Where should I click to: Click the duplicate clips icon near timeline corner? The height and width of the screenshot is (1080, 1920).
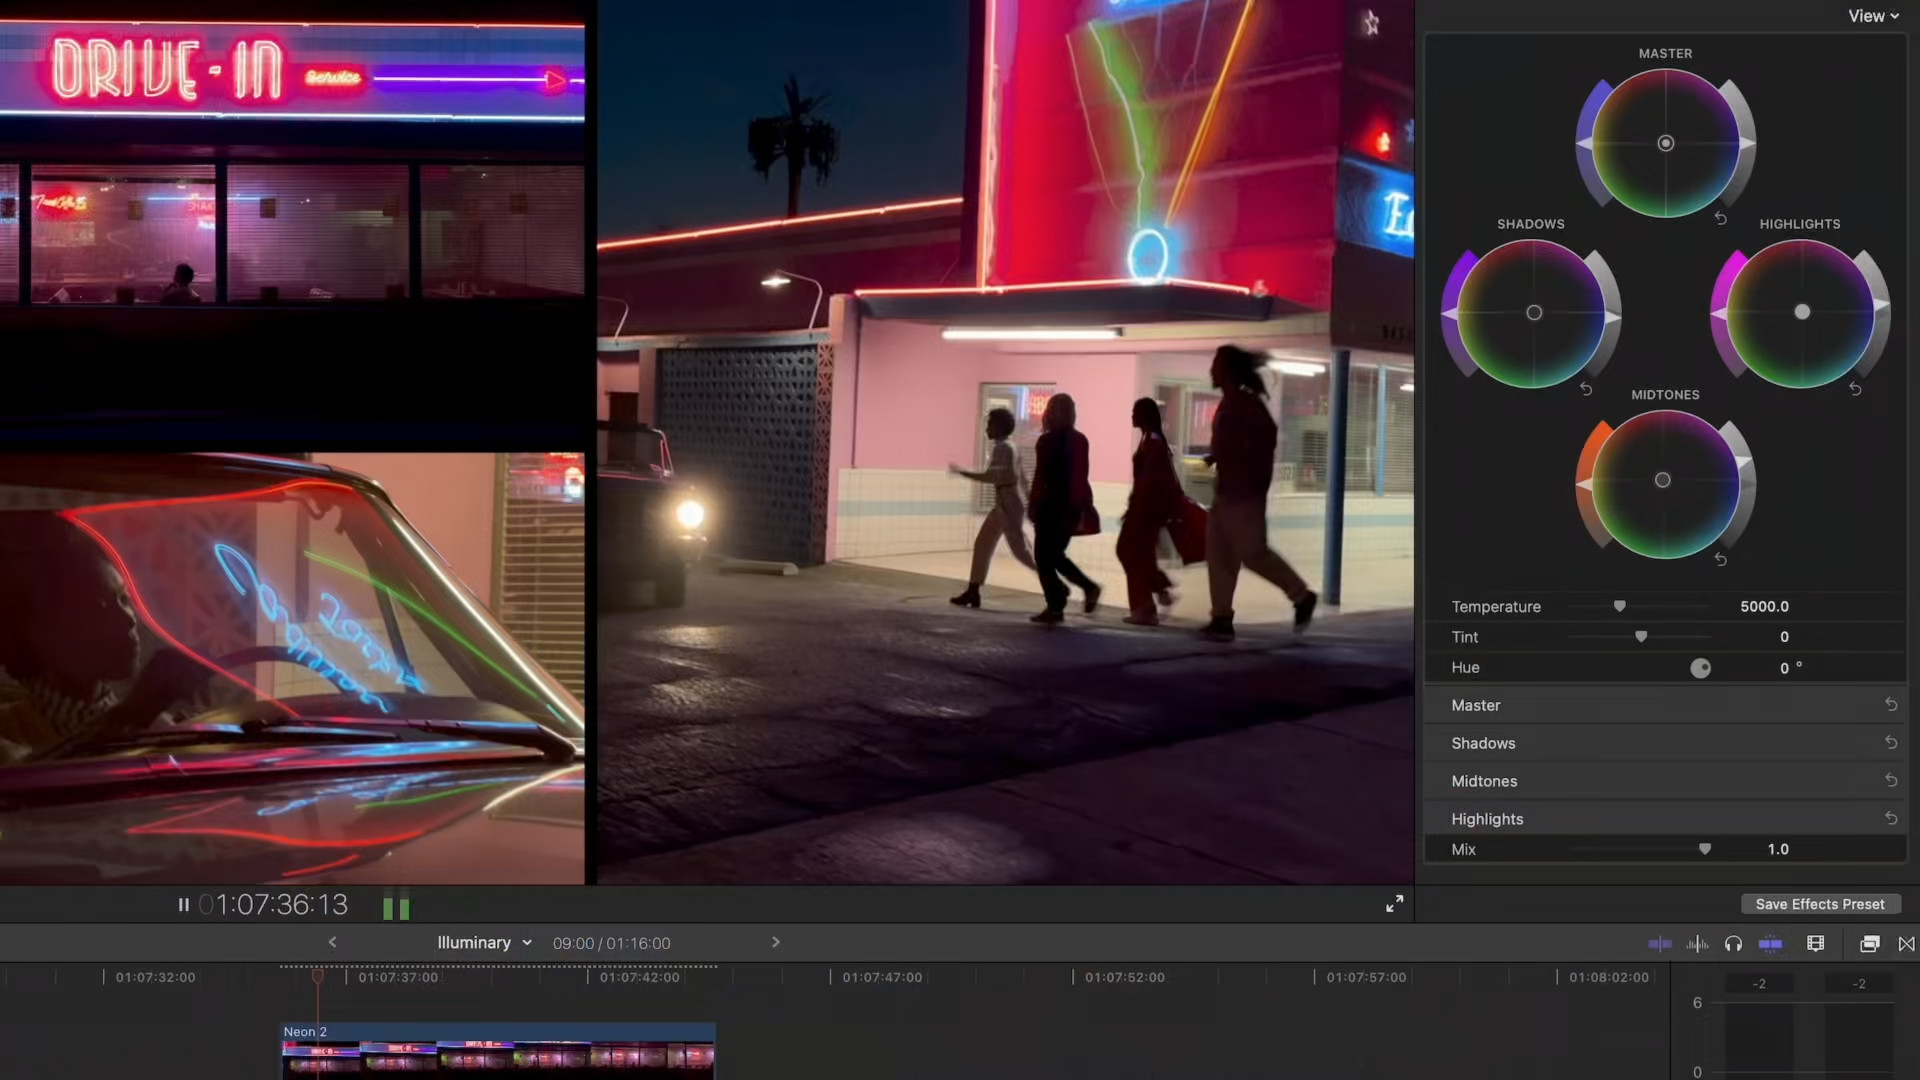pos(1868,943)
